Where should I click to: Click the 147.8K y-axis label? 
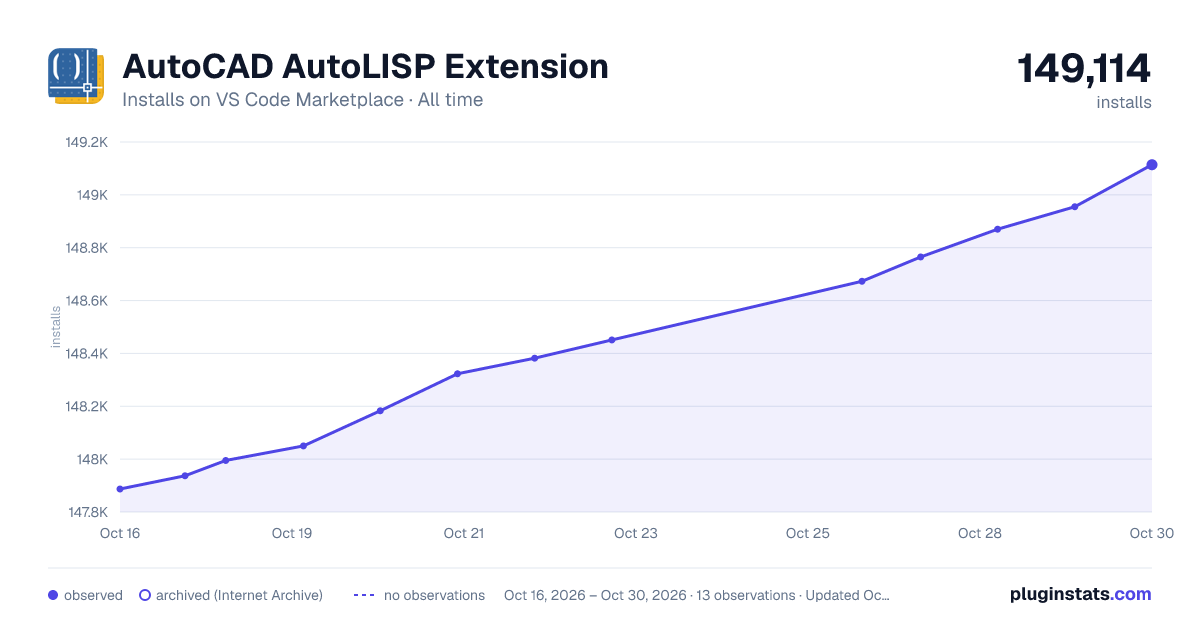click(x=86, y=512)
